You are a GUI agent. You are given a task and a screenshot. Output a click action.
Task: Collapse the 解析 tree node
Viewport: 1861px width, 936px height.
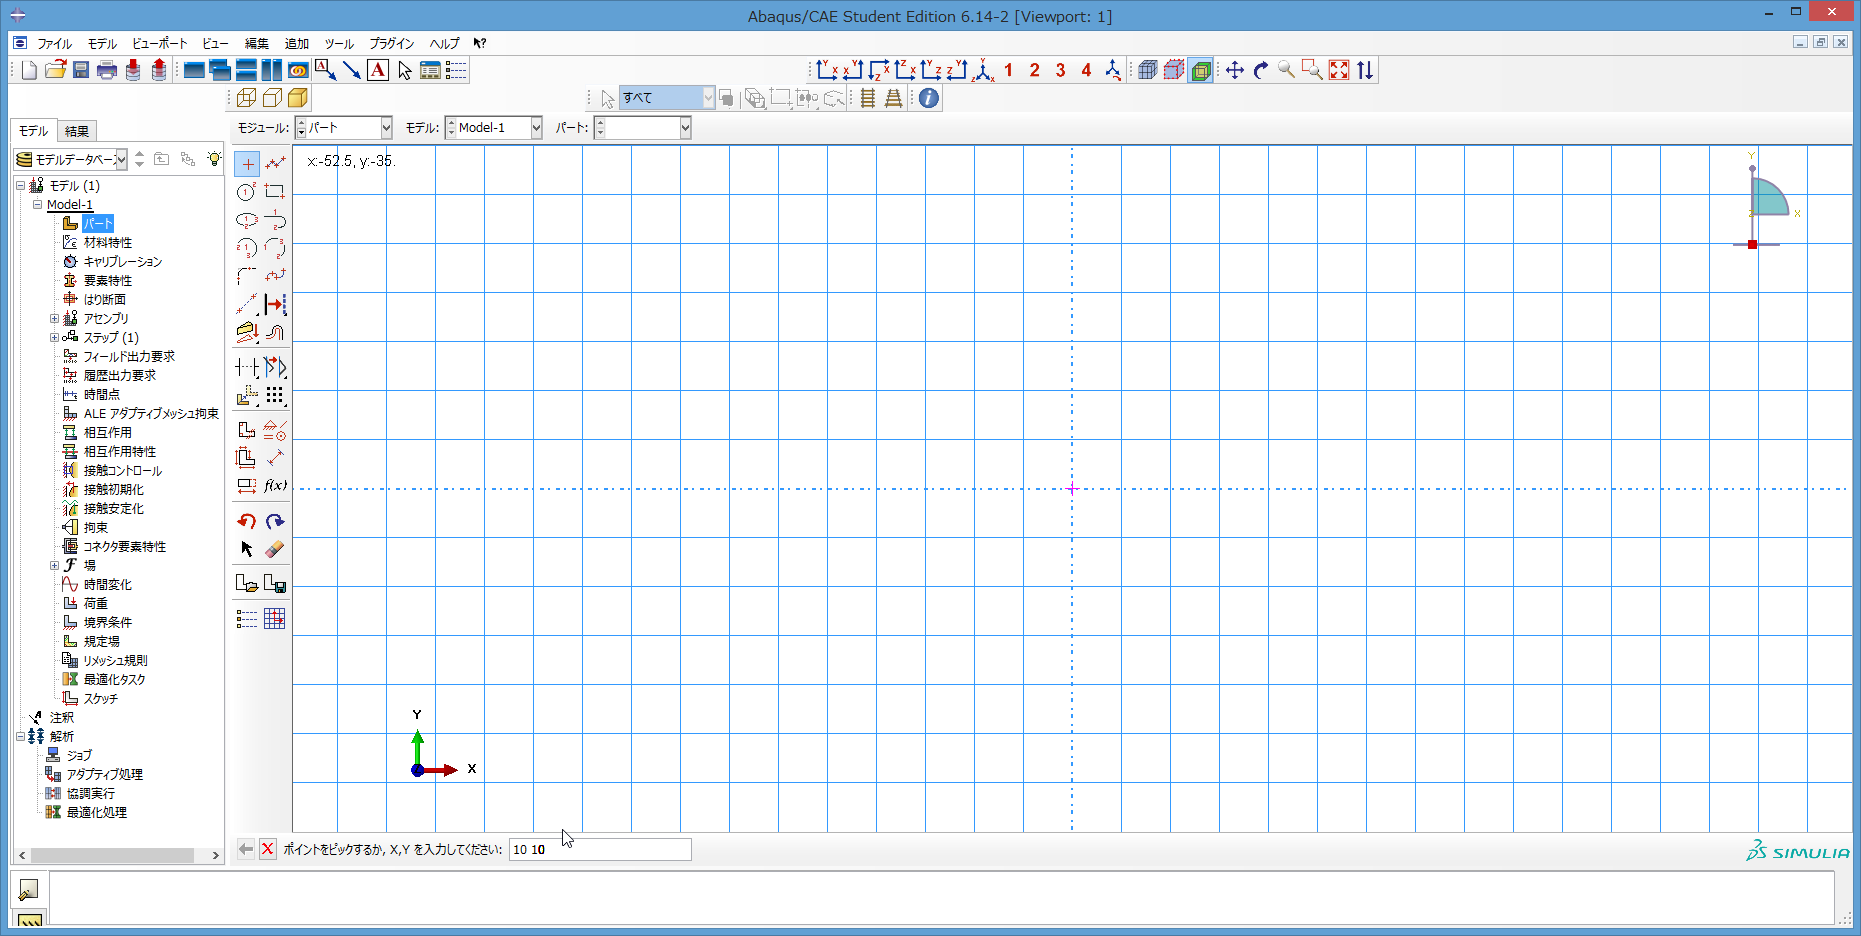[x=20, y=737]
